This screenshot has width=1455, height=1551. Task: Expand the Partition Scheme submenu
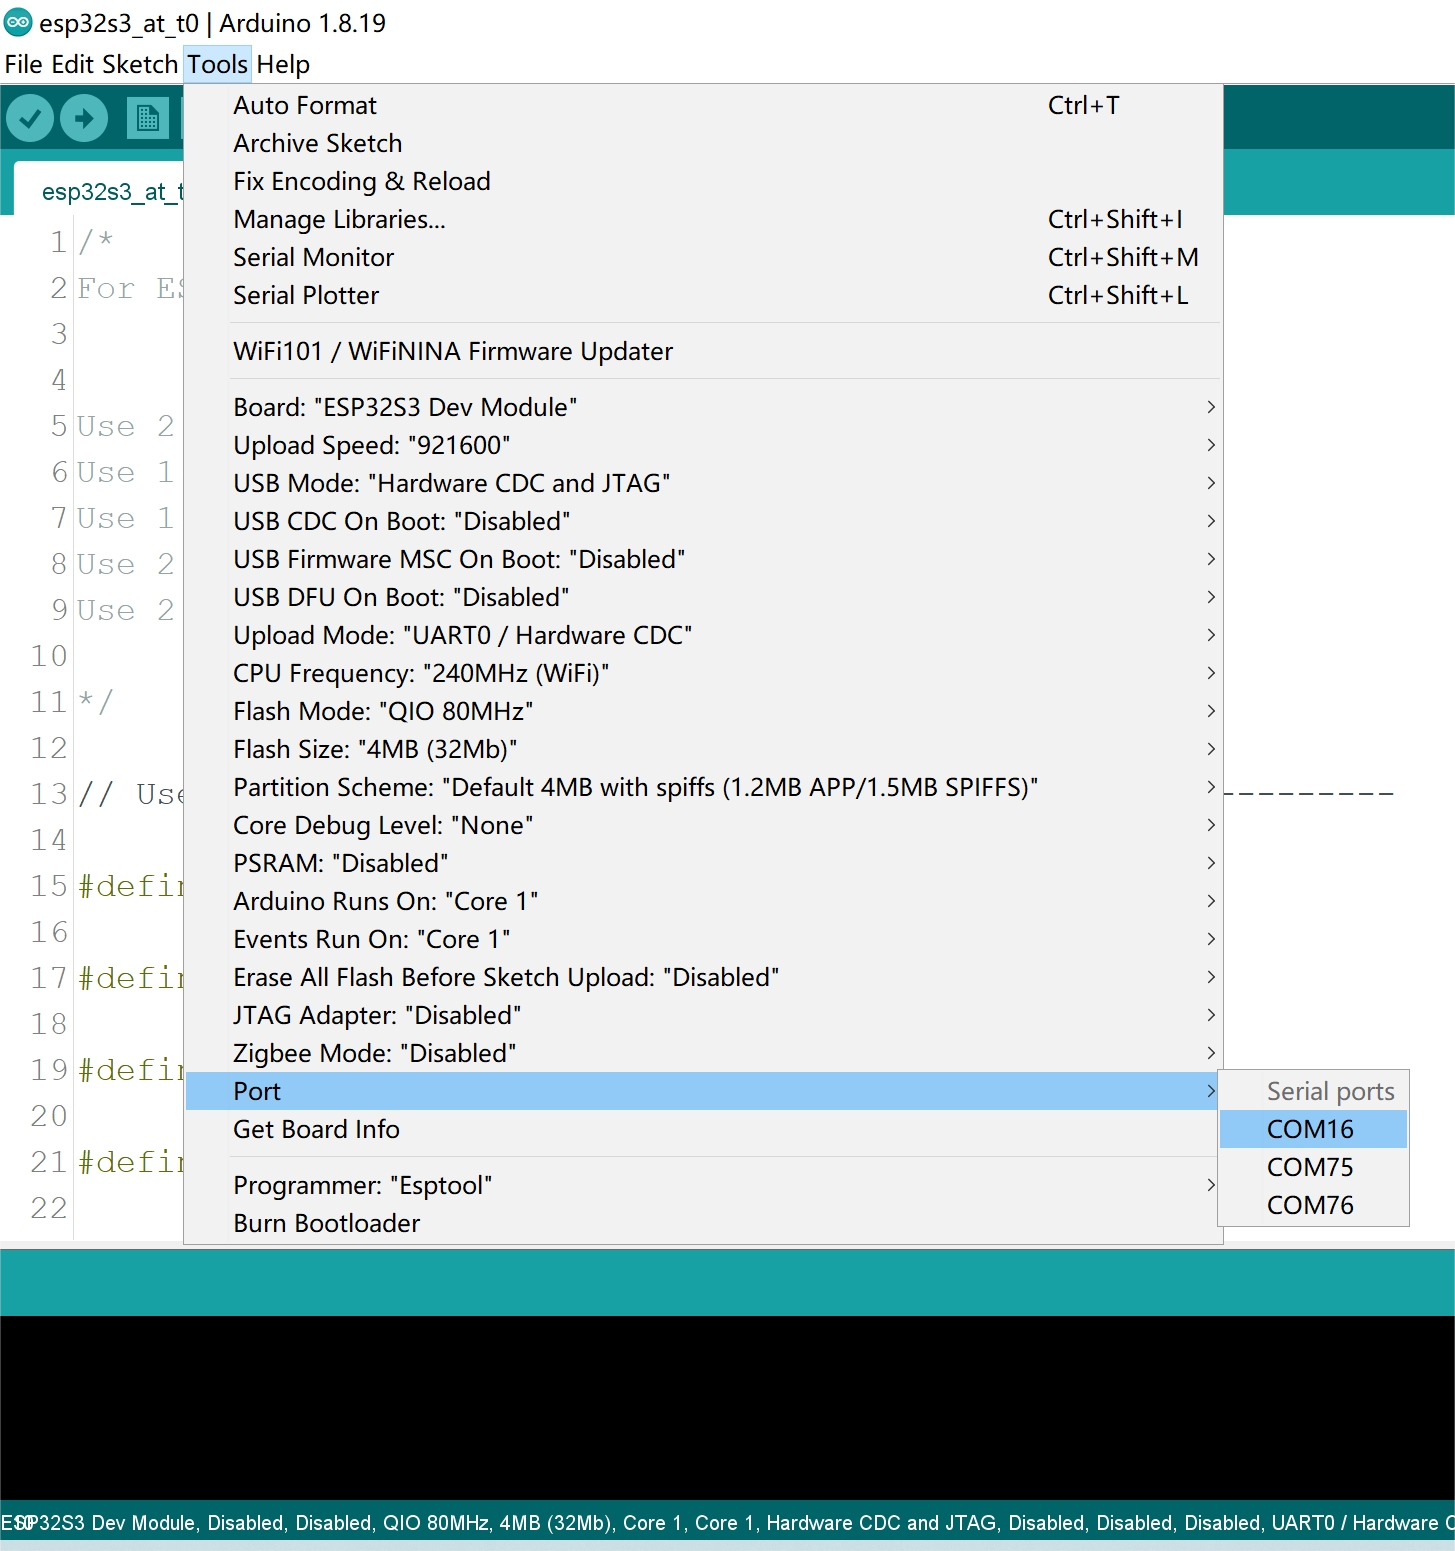704,787
